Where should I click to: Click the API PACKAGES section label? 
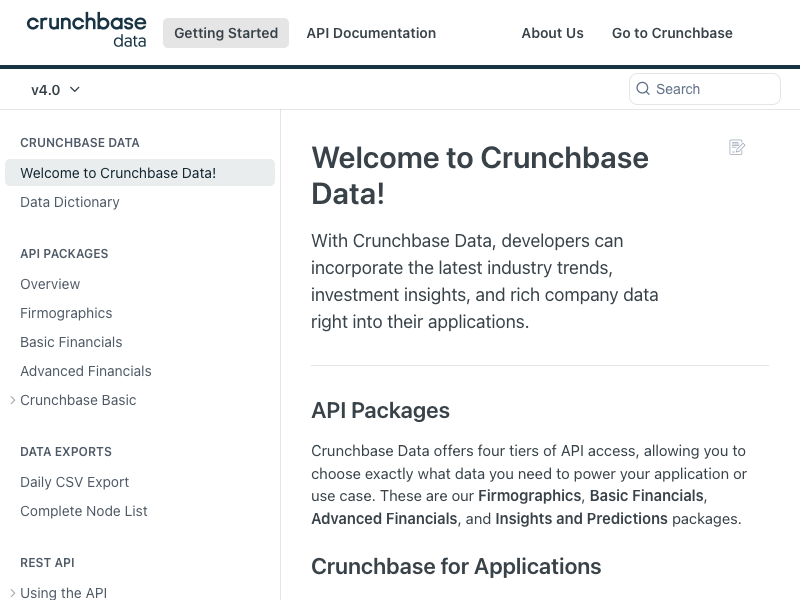click(64, 254)
